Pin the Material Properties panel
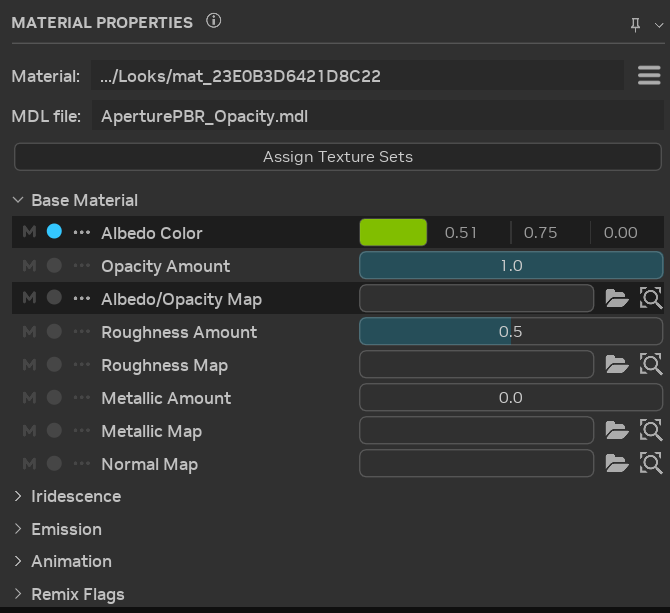This screenshot has height=613, width=670. click(x=635, y=24)
